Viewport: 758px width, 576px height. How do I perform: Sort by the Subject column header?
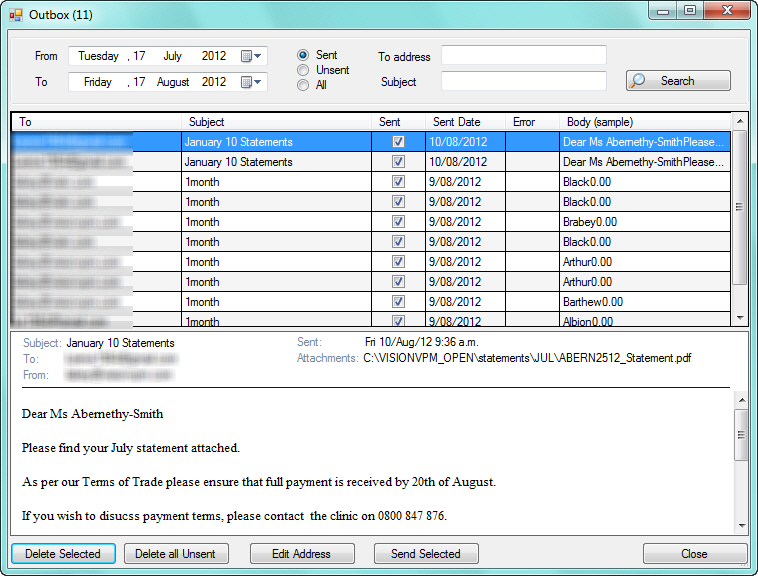pos(276,122)
